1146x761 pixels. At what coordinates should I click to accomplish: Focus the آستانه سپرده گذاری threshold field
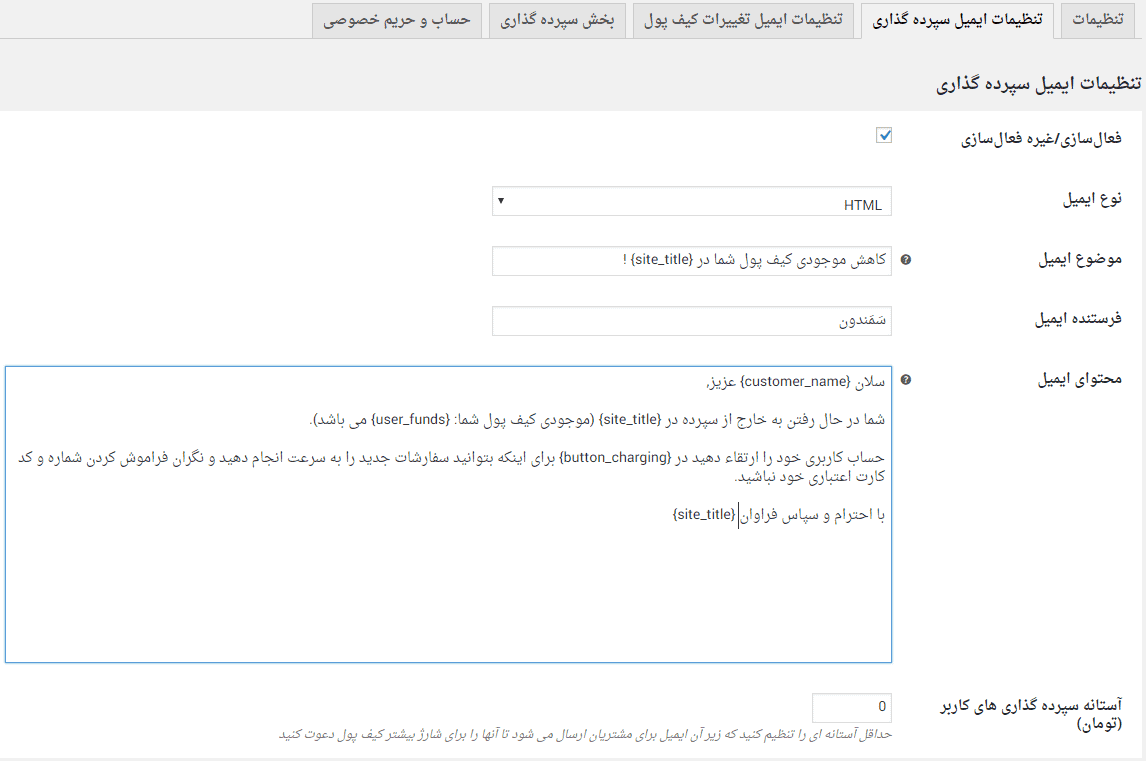pyautogui.click(x=851, y=708)
